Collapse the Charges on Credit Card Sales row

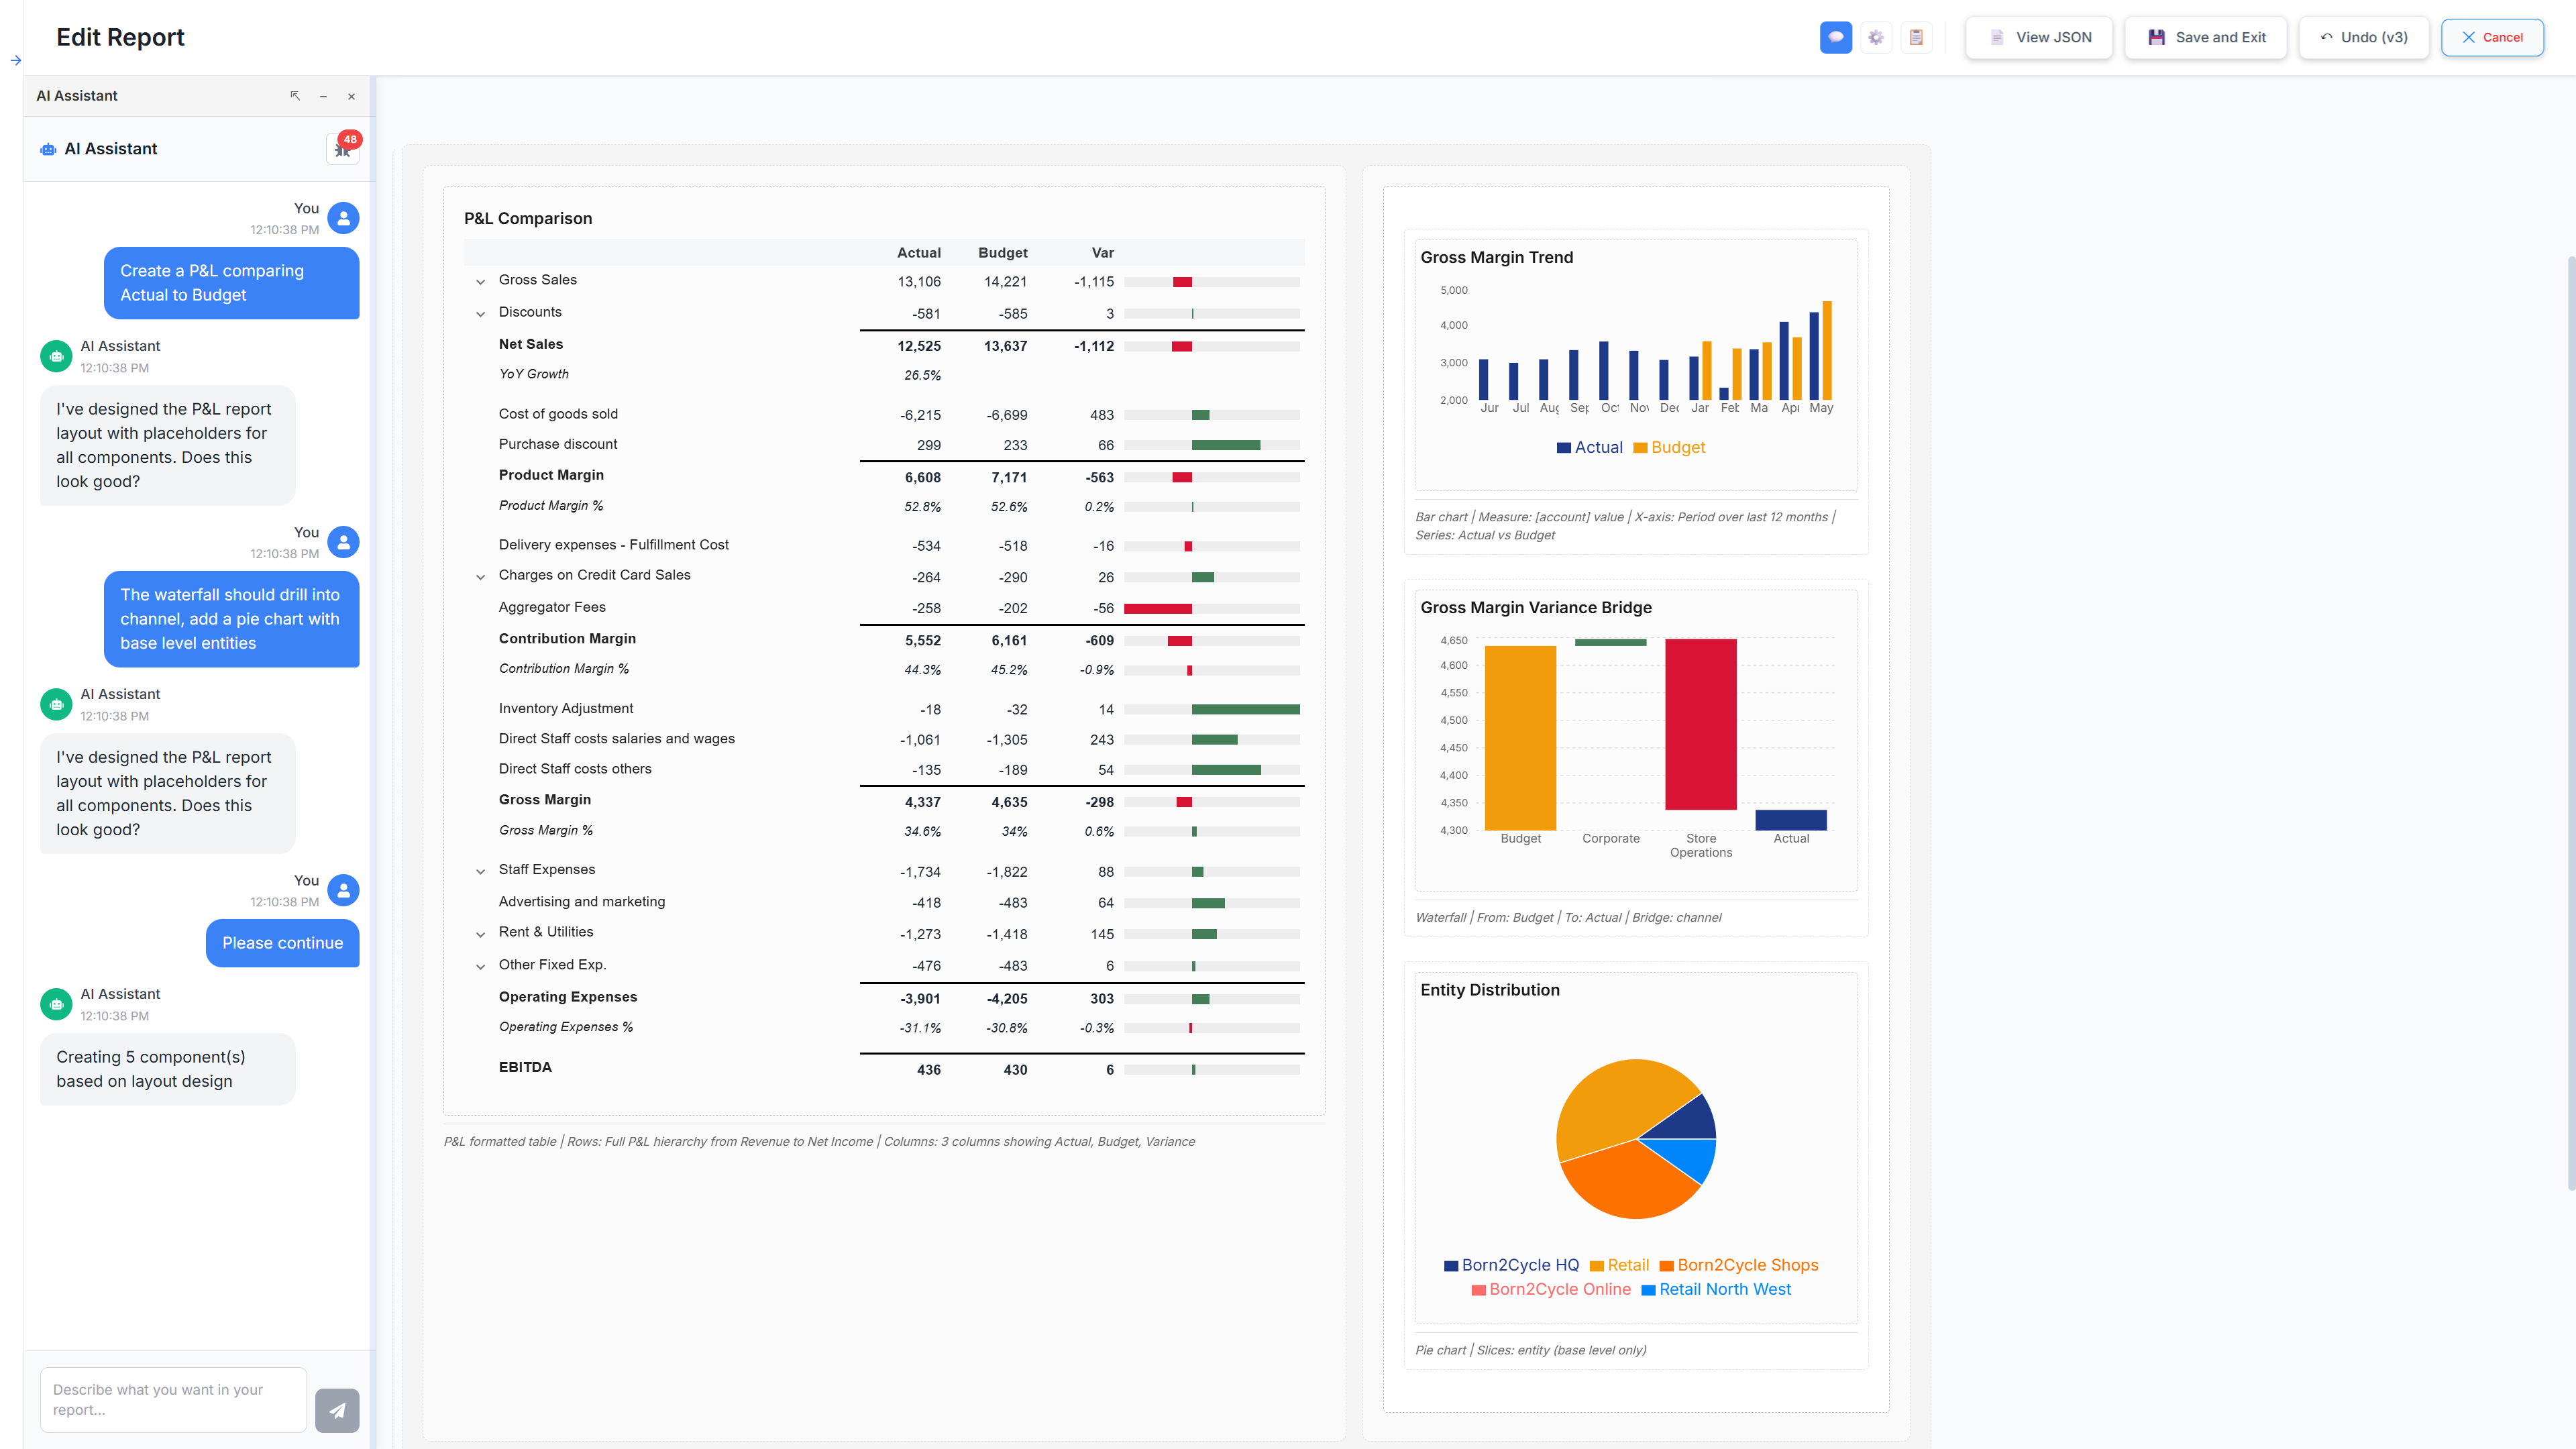pyautogui.click(x=481, y=576)
